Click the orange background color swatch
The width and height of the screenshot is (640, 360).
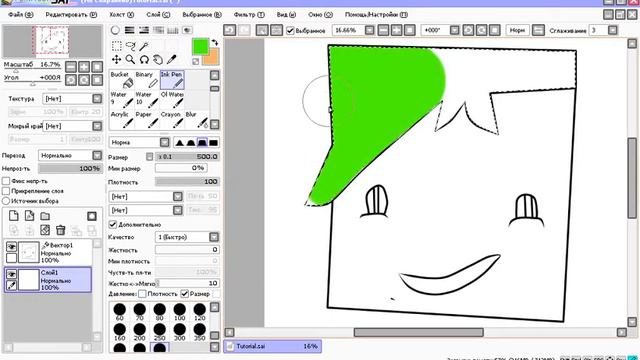click(213, 58)
